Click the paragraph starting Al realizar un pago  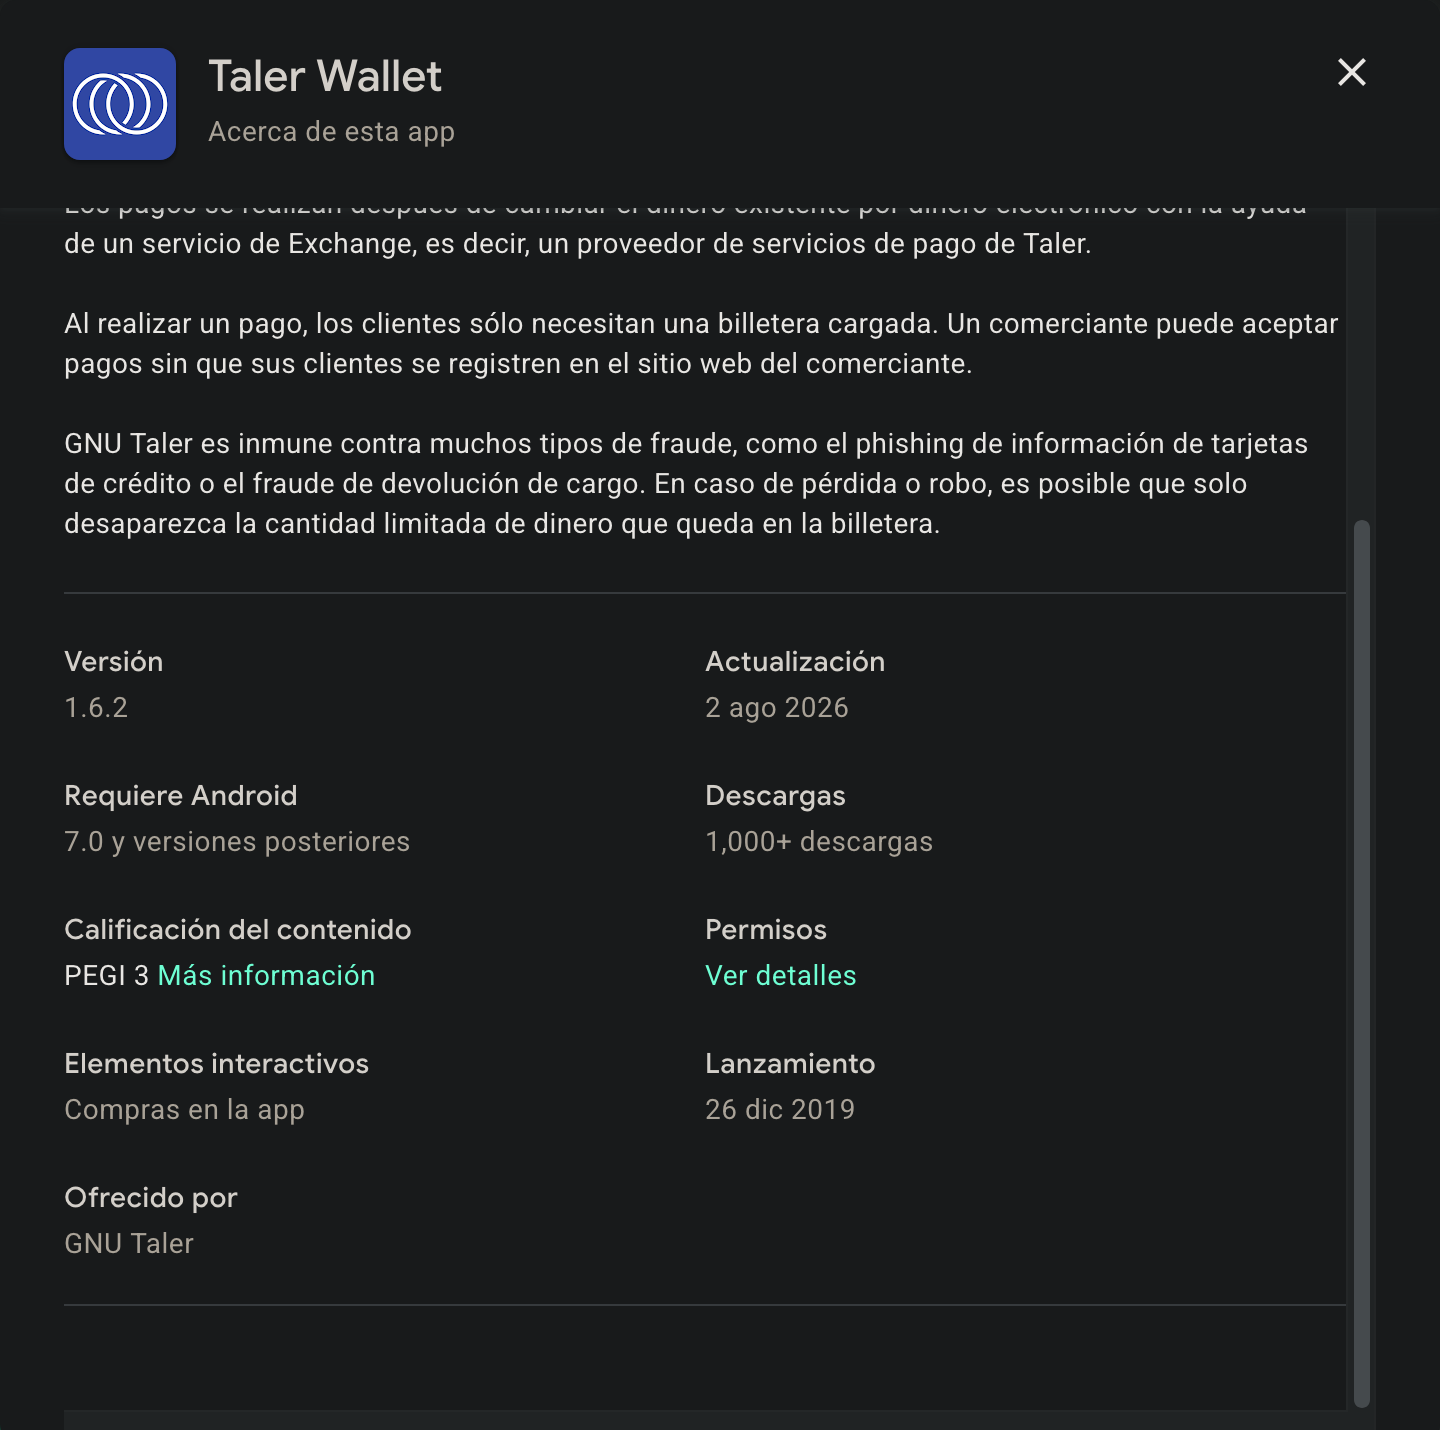tap(701, 343)
